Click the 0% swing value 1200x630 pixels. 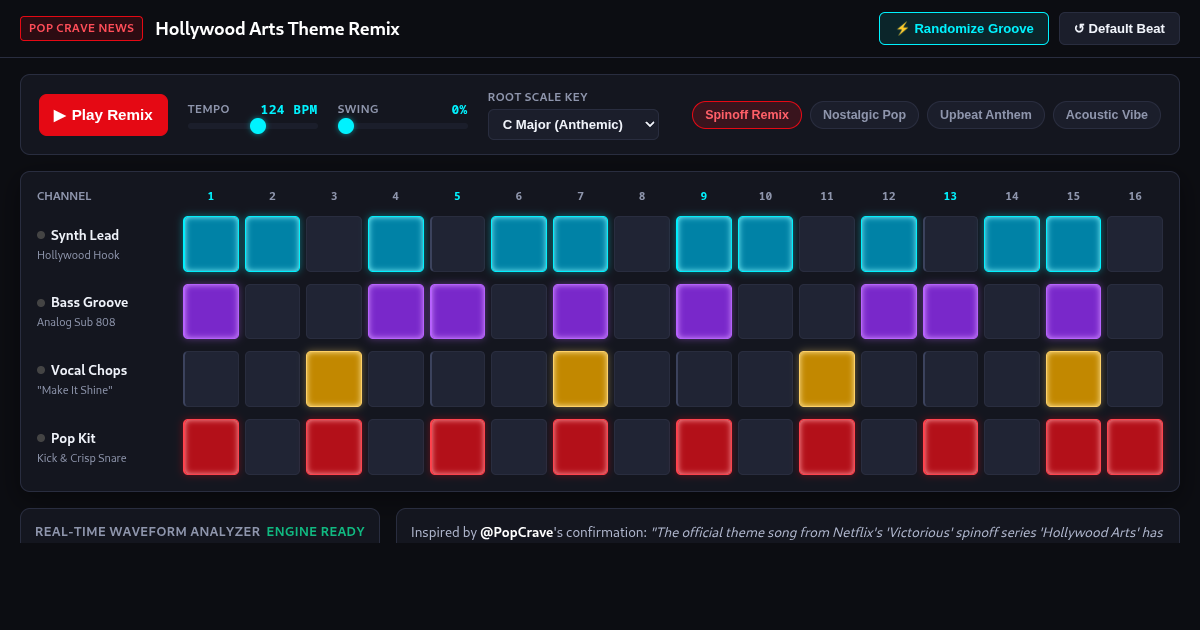click(x=459, y=109)
